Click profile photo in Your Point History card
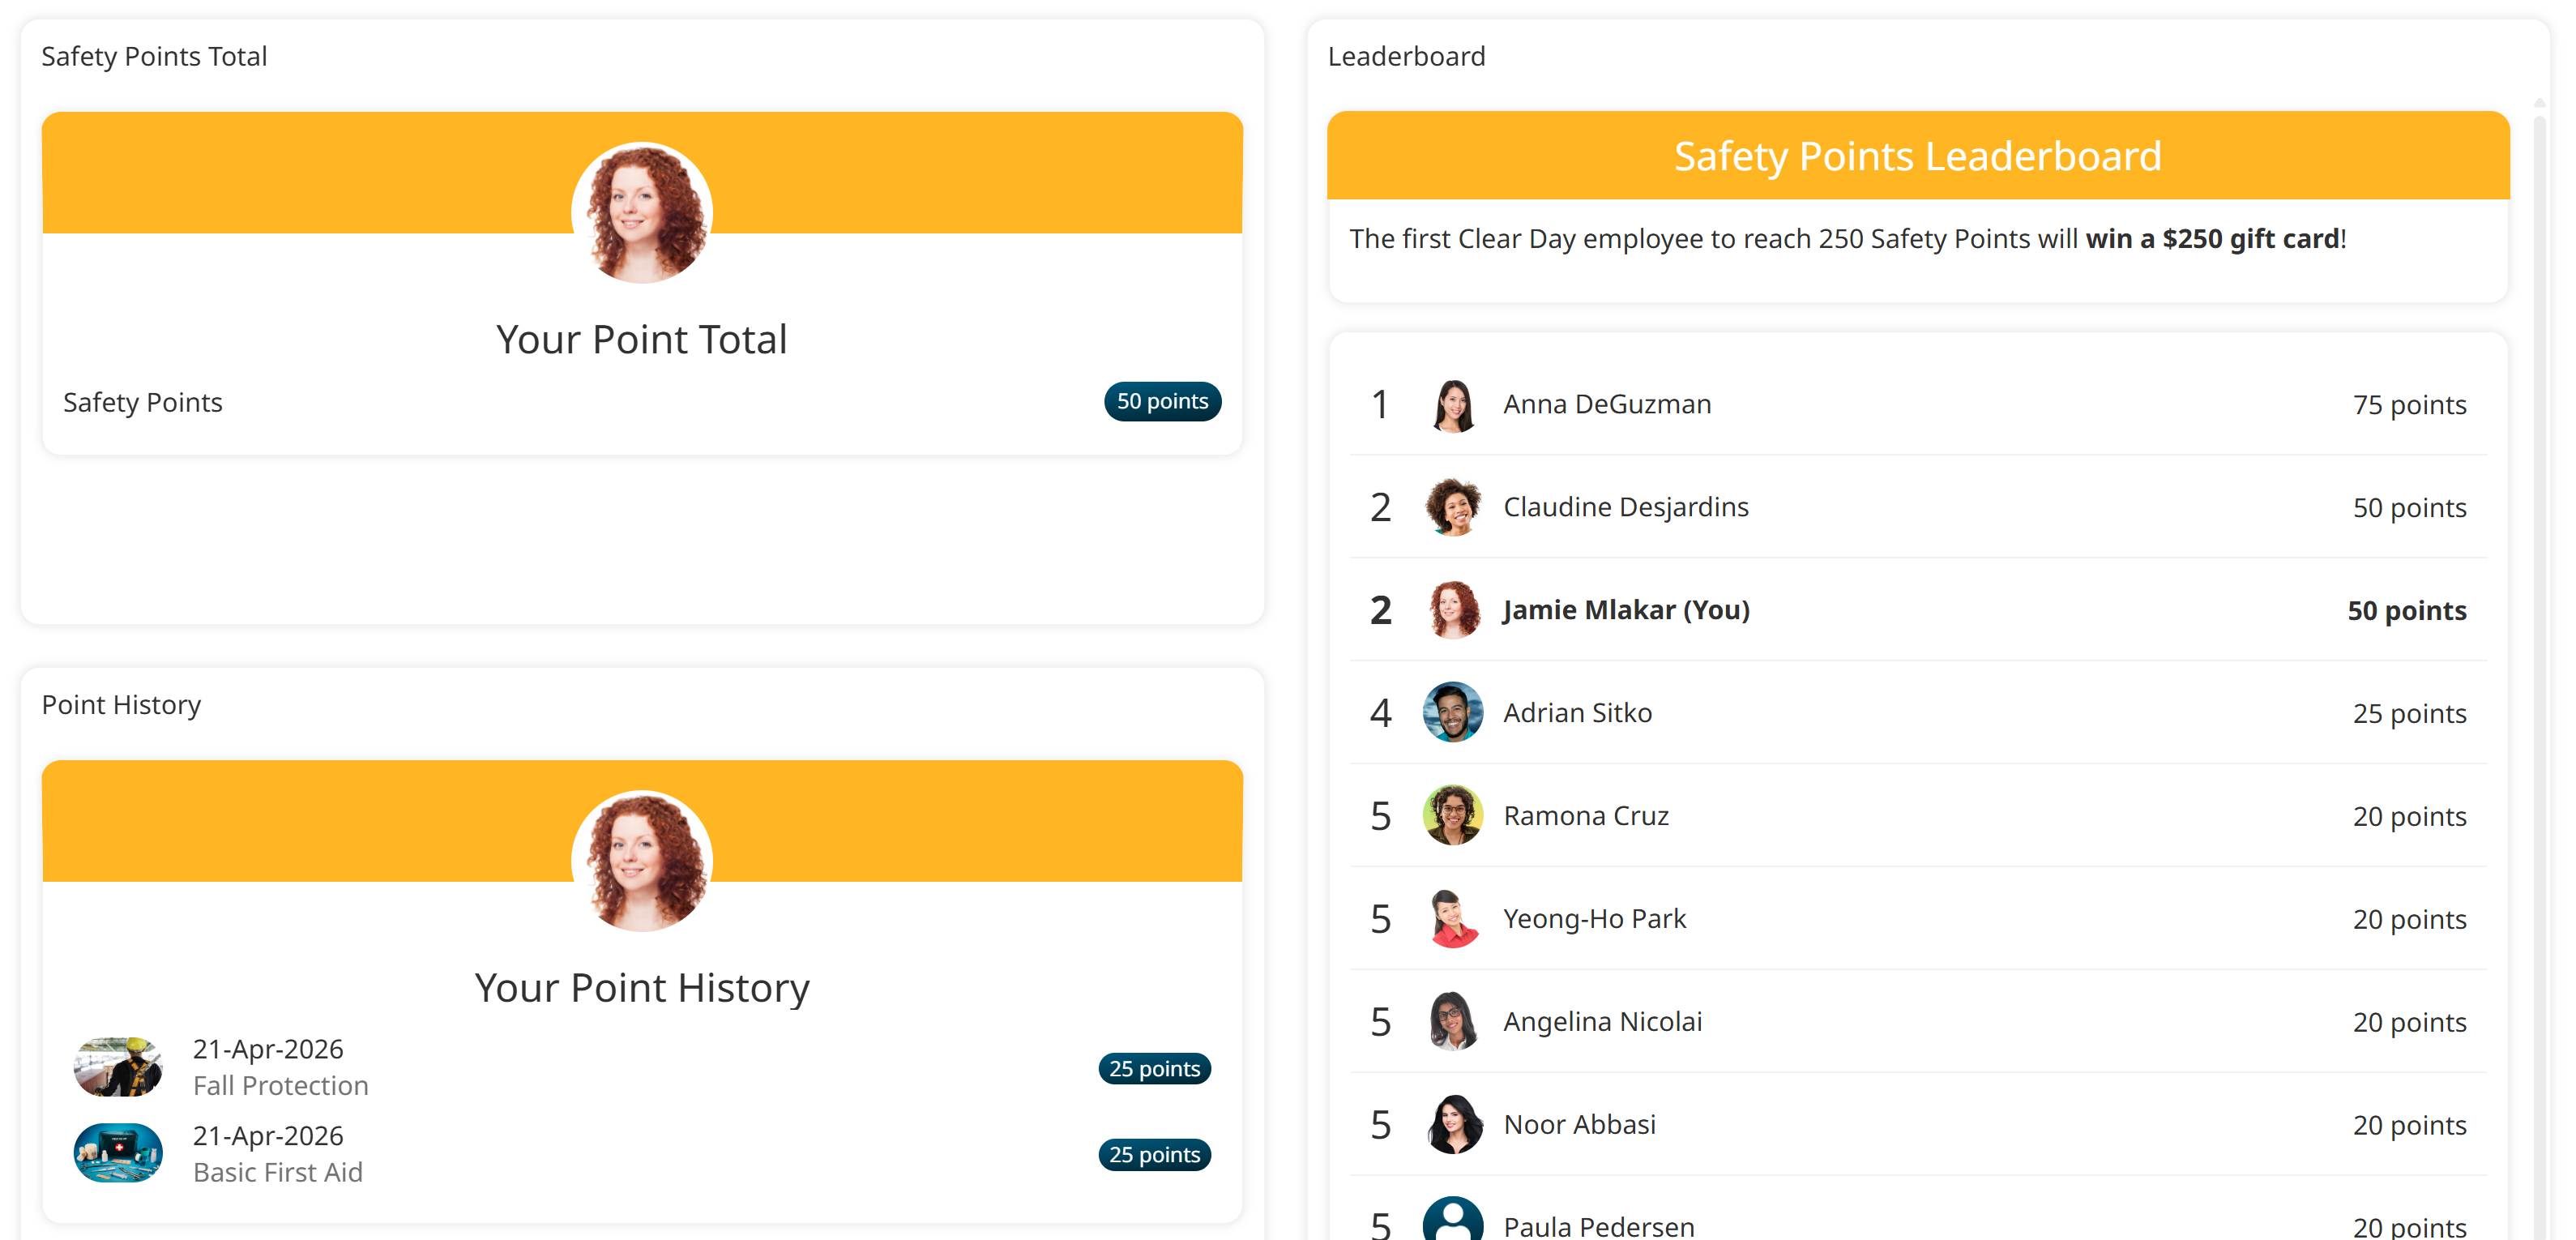 tap(642, 861)
